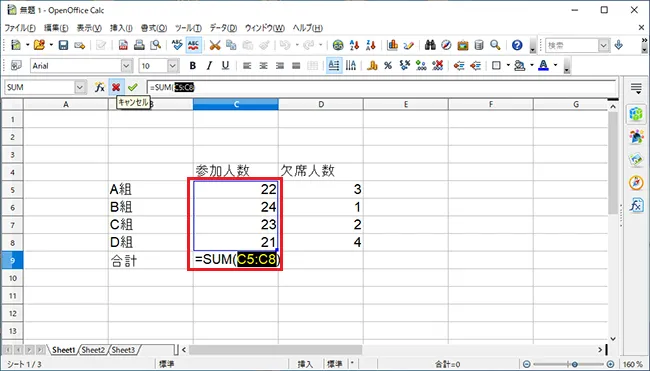Open the ファイル(F) menu
Image resolution: width=650 pixels, height=371 pixels.
[19, 28]
